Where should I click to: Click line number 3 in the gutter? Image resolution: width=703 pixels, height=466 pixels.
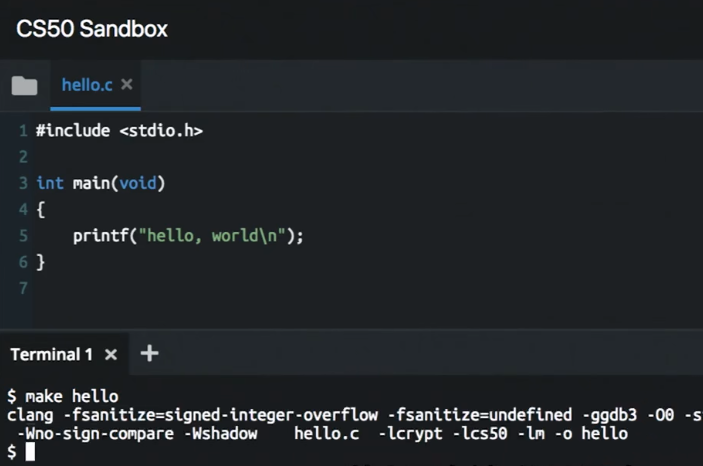pyautogui.click(x=23, y=183)
